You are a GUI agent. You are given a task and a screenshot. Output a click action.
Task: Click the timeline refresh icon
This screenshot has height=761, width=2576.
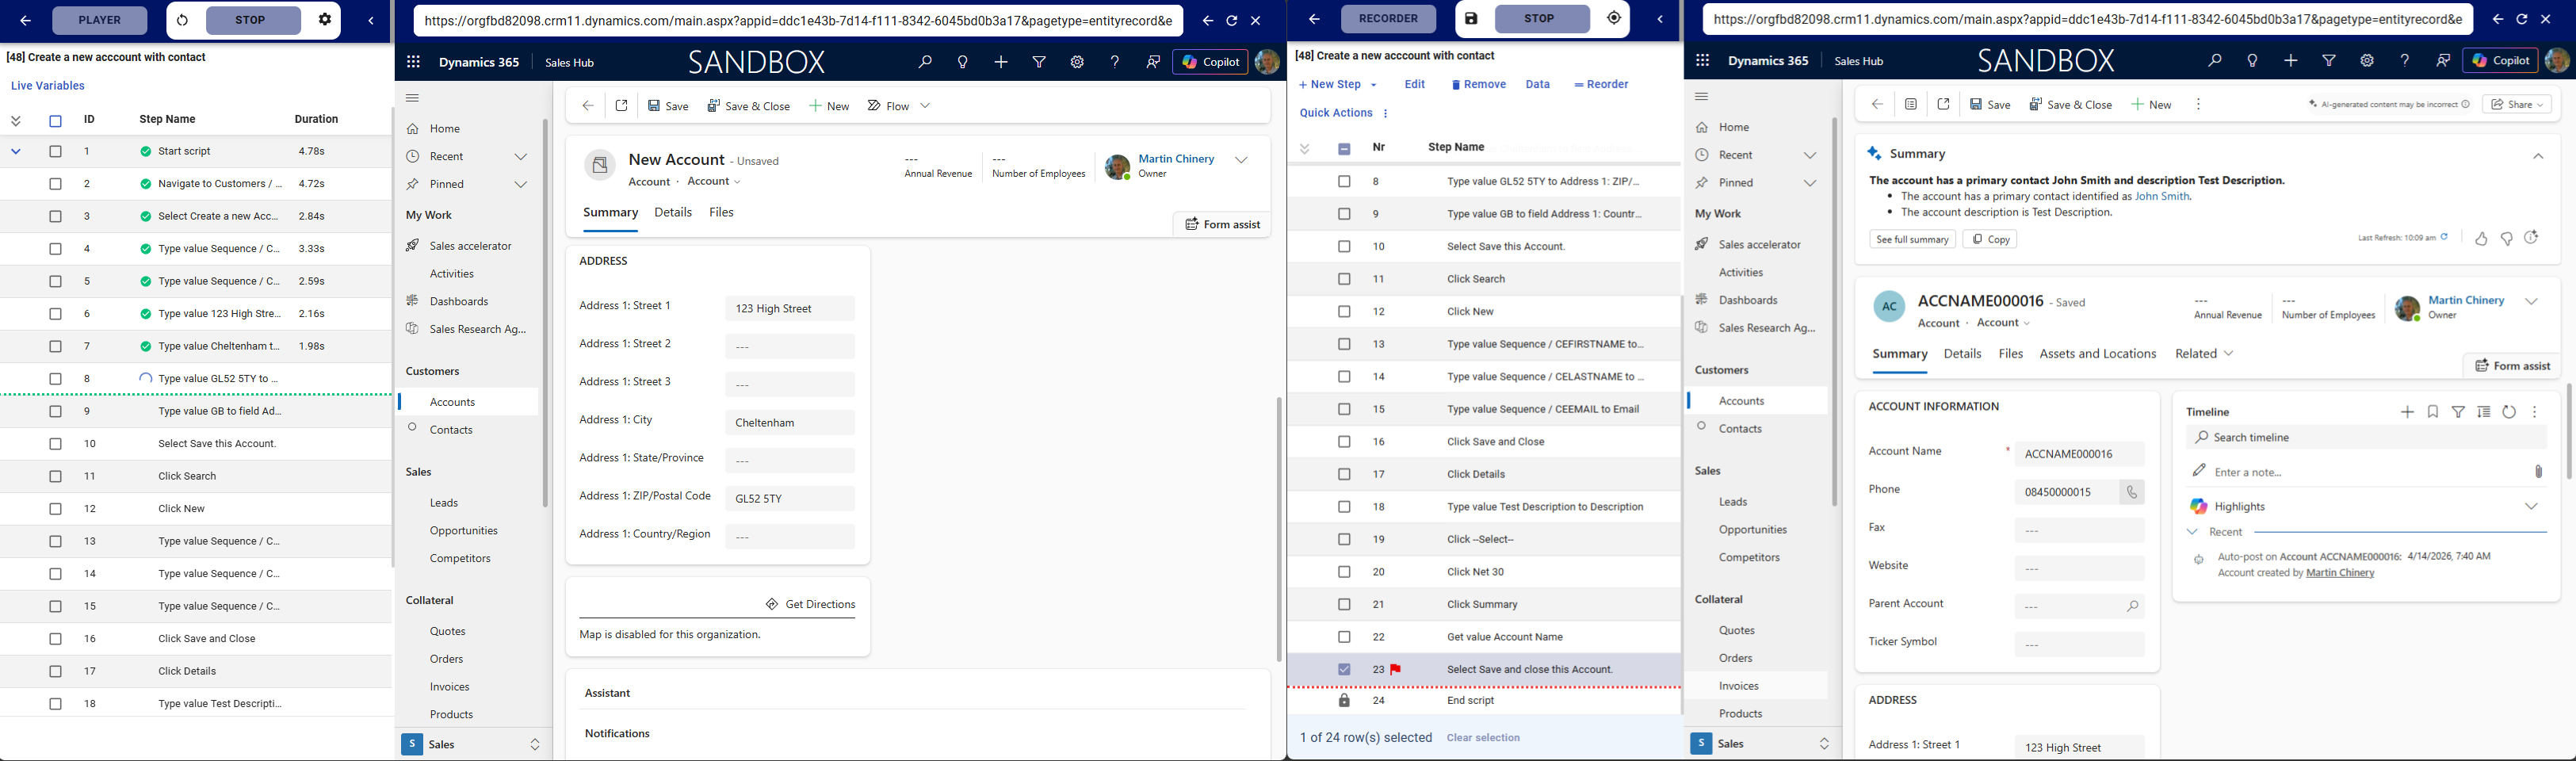tap(2508, 412)
